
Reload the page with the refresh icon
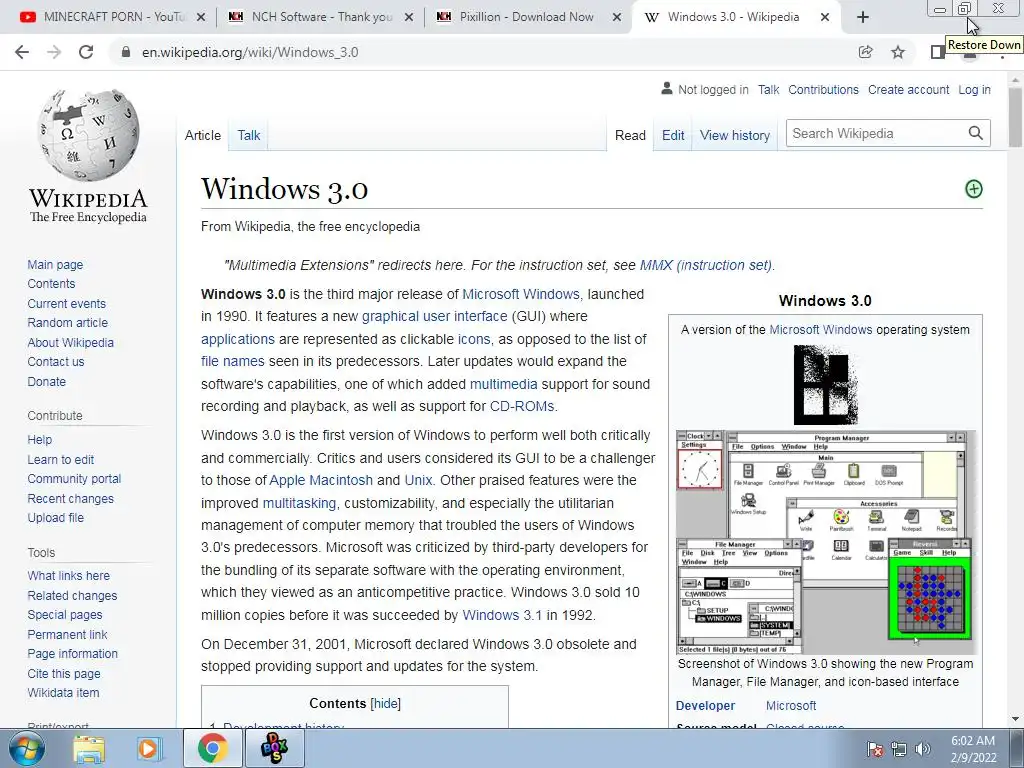pyautogui.click(x=86, y=52)
